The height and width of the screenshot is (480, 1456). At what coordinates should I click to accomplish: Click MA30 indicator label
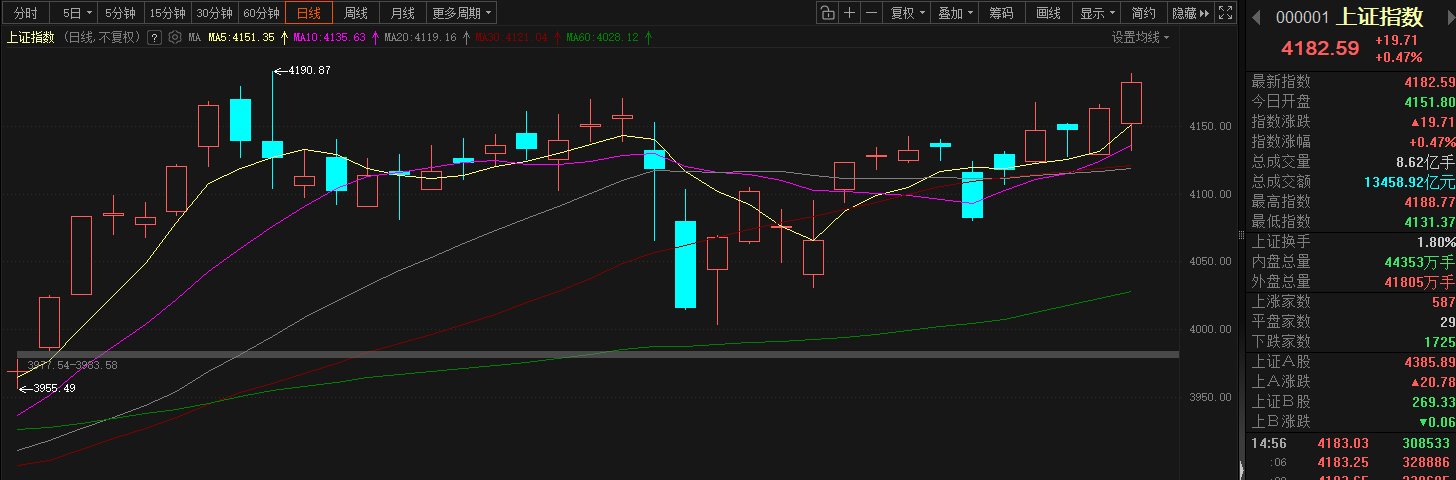511,38
